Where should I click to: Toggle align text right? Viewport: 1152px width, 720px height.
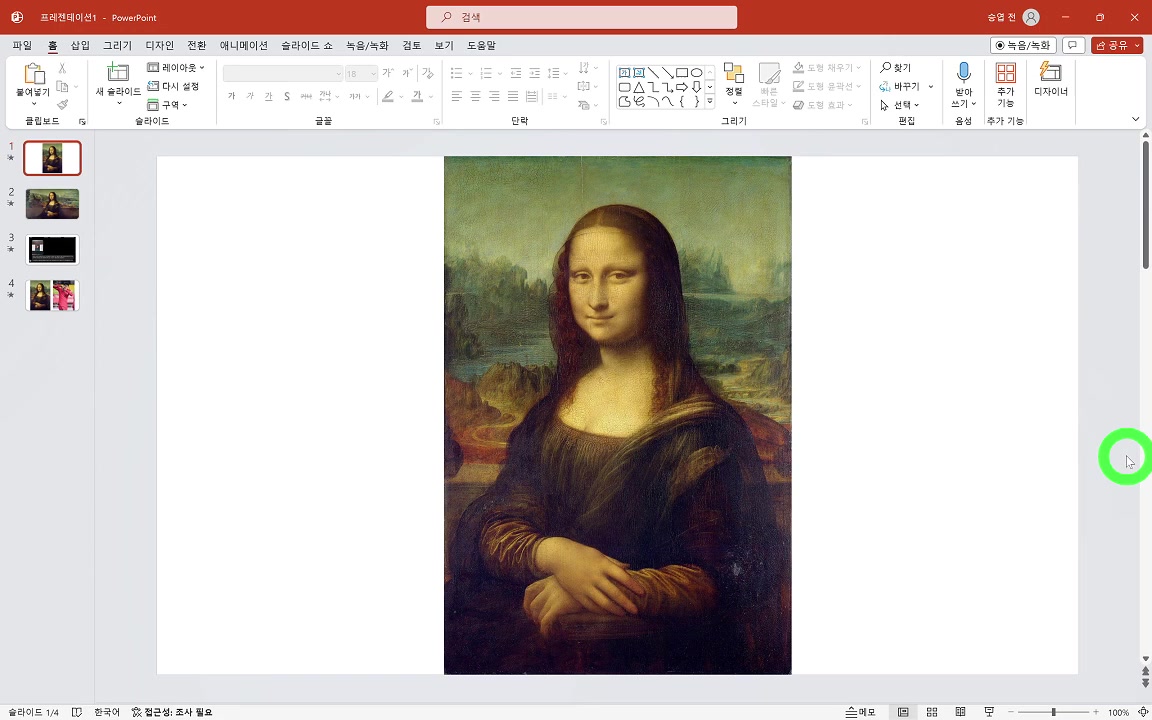tap(494, 96)
